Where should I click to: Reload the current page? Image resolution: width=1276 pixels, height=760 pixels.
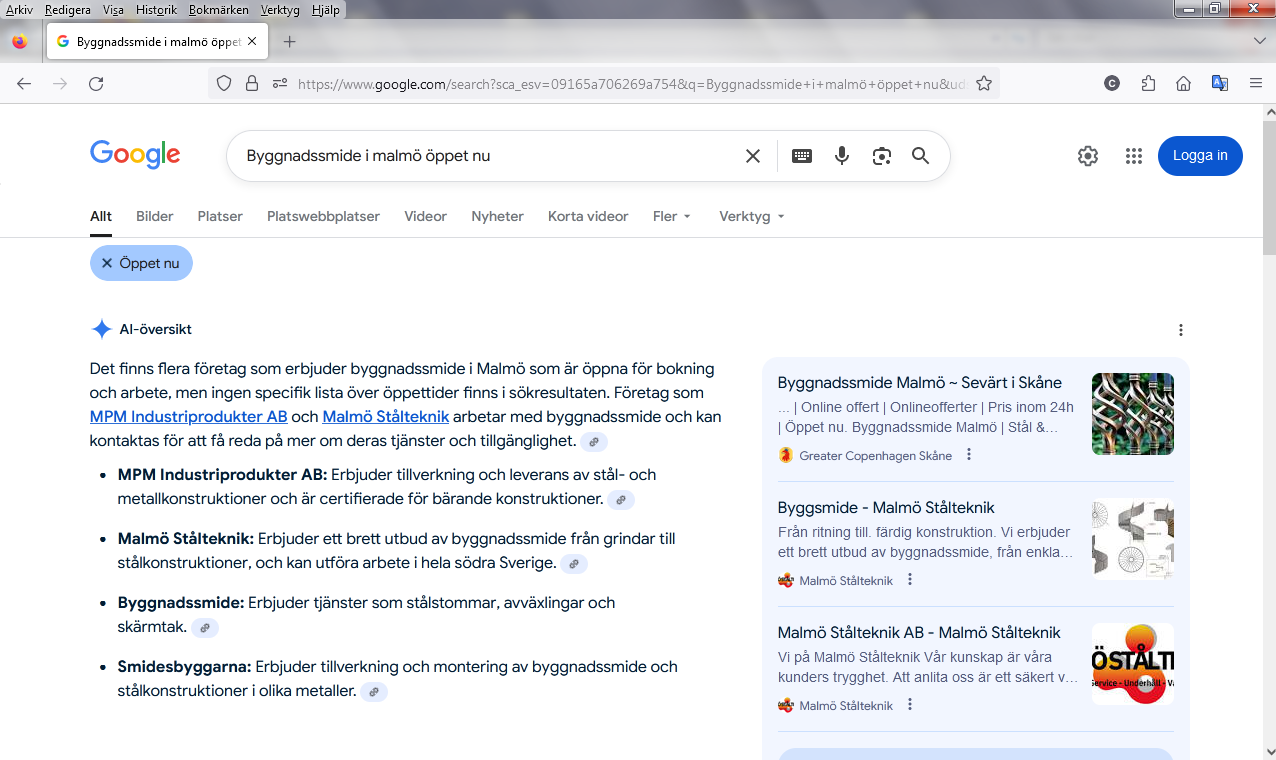[96, 84]
